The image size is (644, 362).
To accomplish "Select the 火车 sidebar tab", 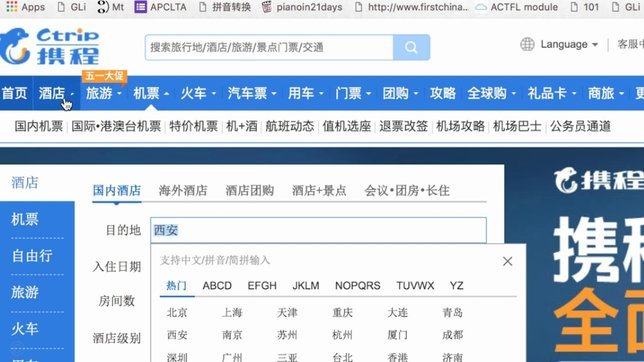I will tap(25, 329).
